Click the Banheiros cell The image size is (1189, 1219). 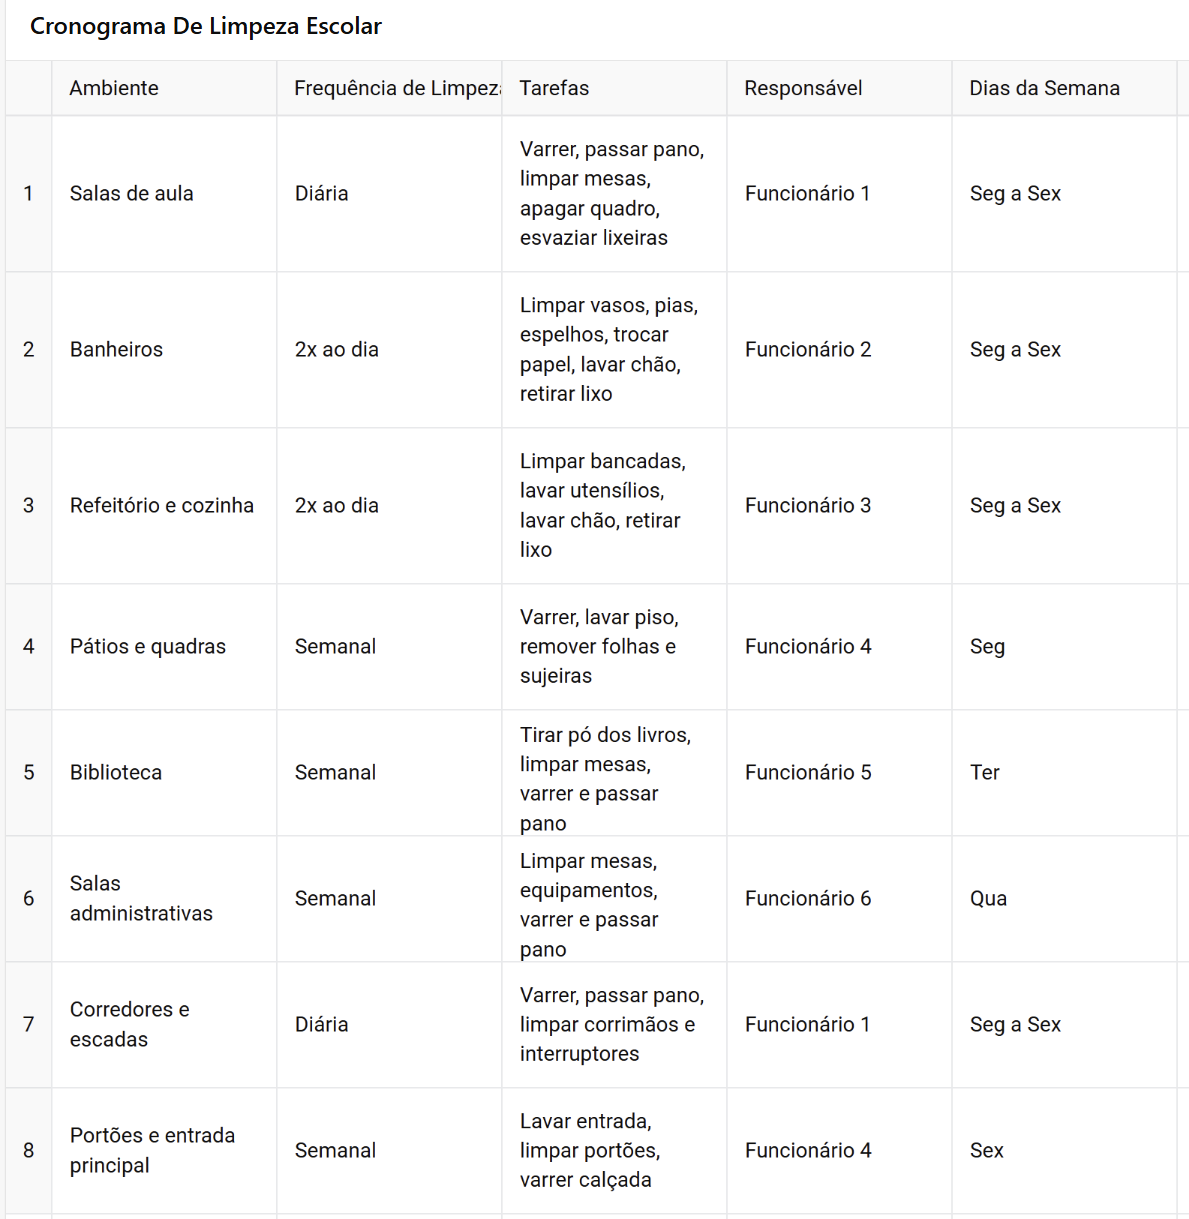click(164, 350)
